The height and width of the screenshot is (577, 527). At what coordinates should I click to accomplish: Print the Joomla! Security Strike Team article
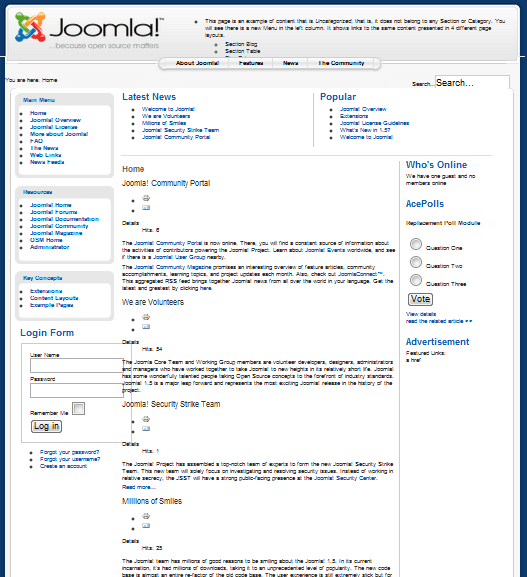pos(146,419)
